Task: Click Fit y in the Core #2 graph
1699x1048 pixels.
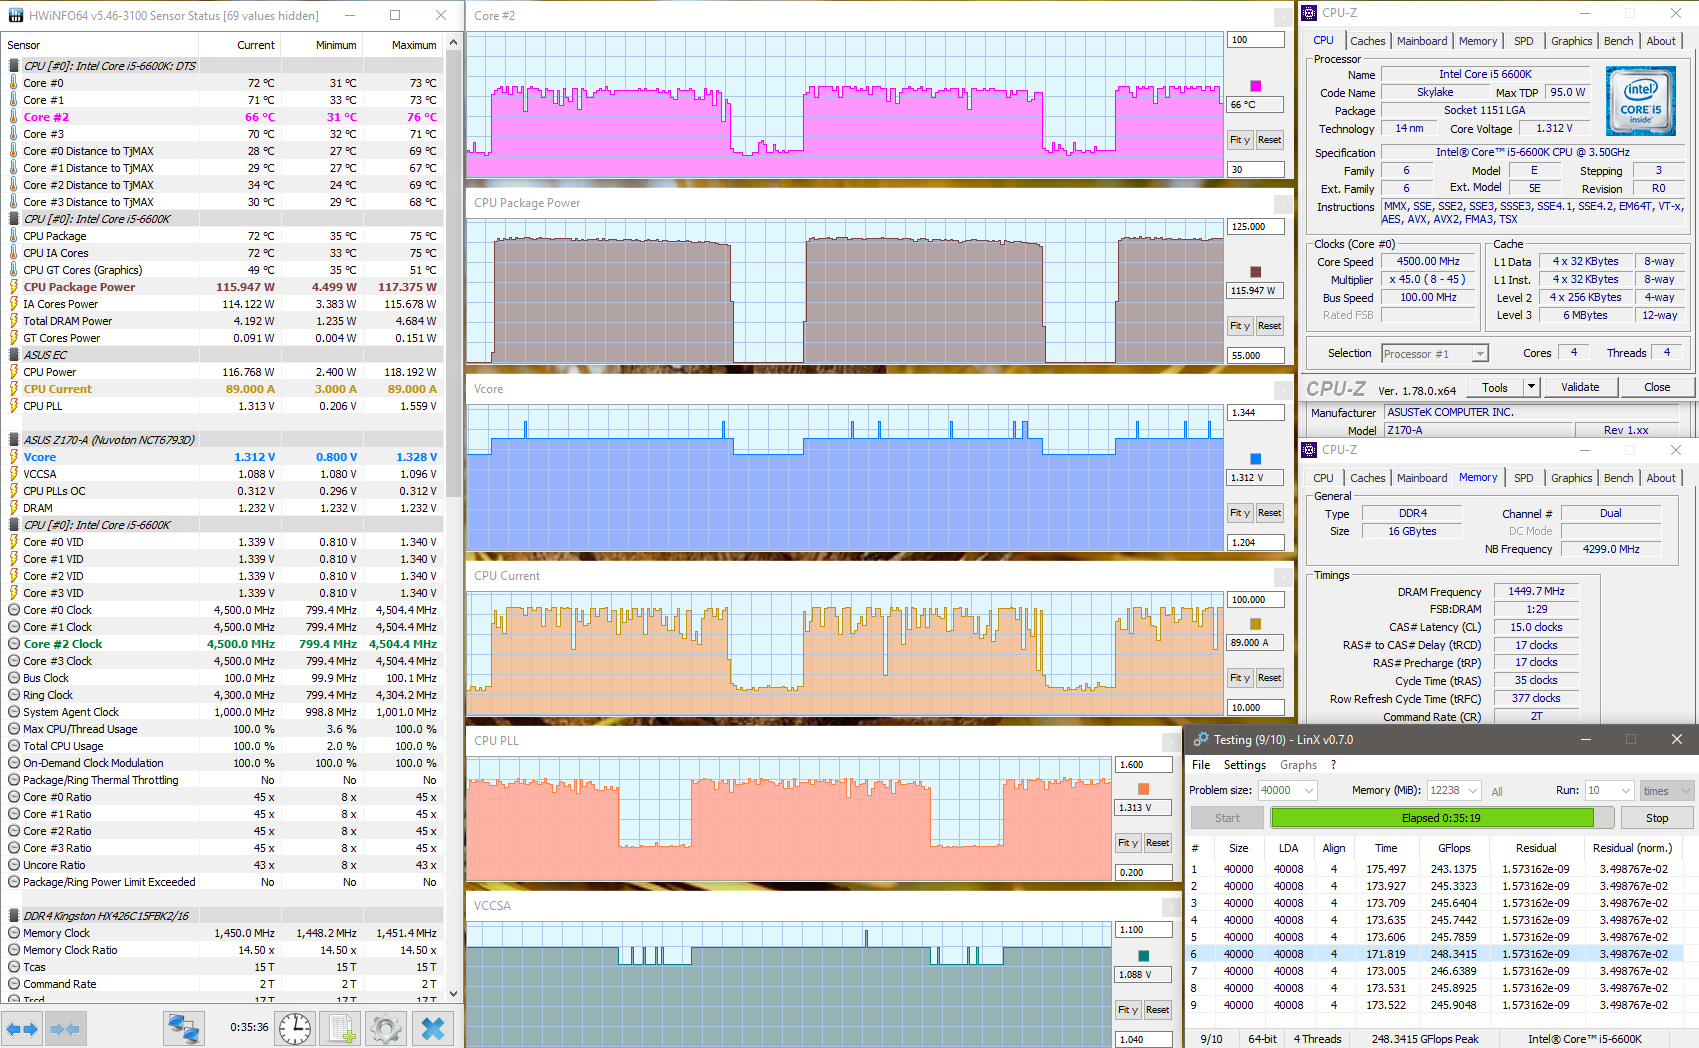Action: click(x=1240, y=140)
